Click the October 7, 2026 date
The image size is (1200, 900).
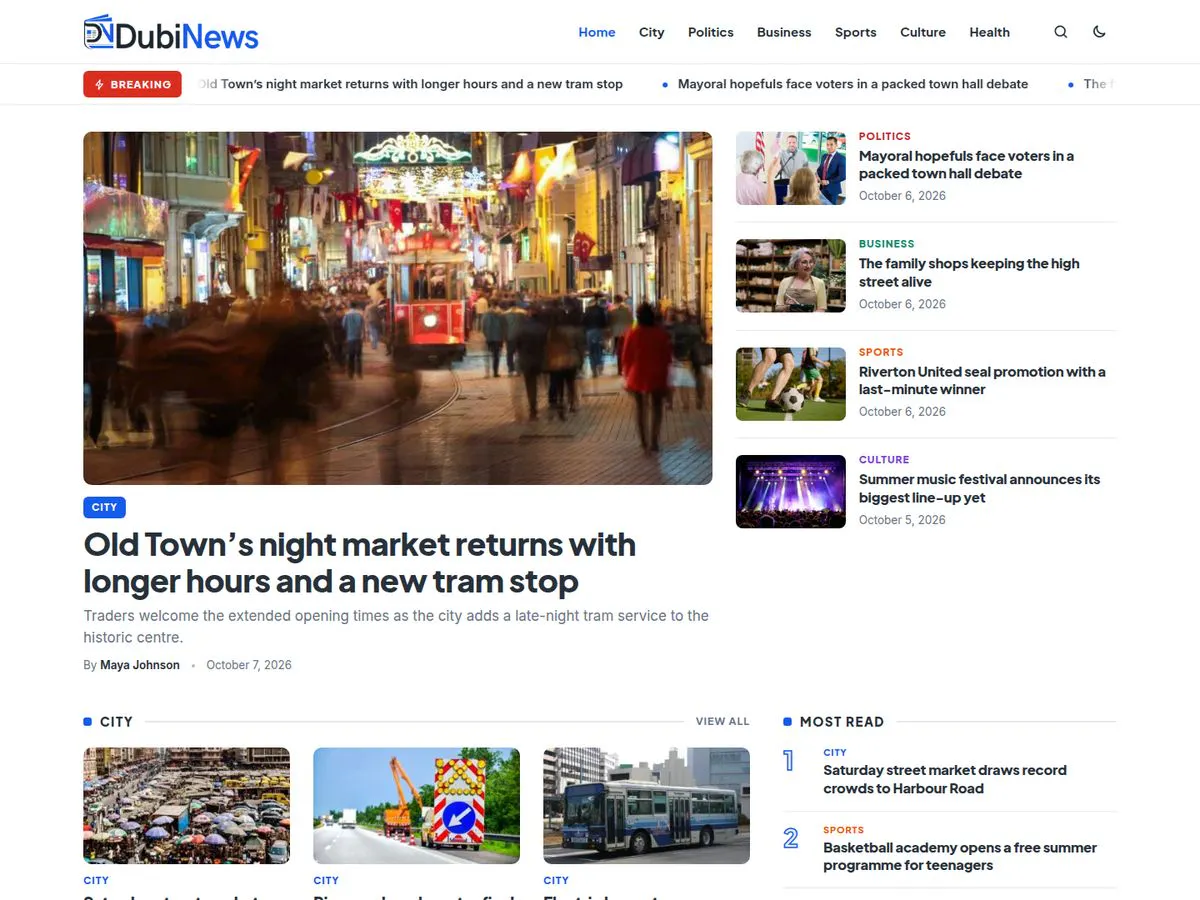click(x=249, y=665)
